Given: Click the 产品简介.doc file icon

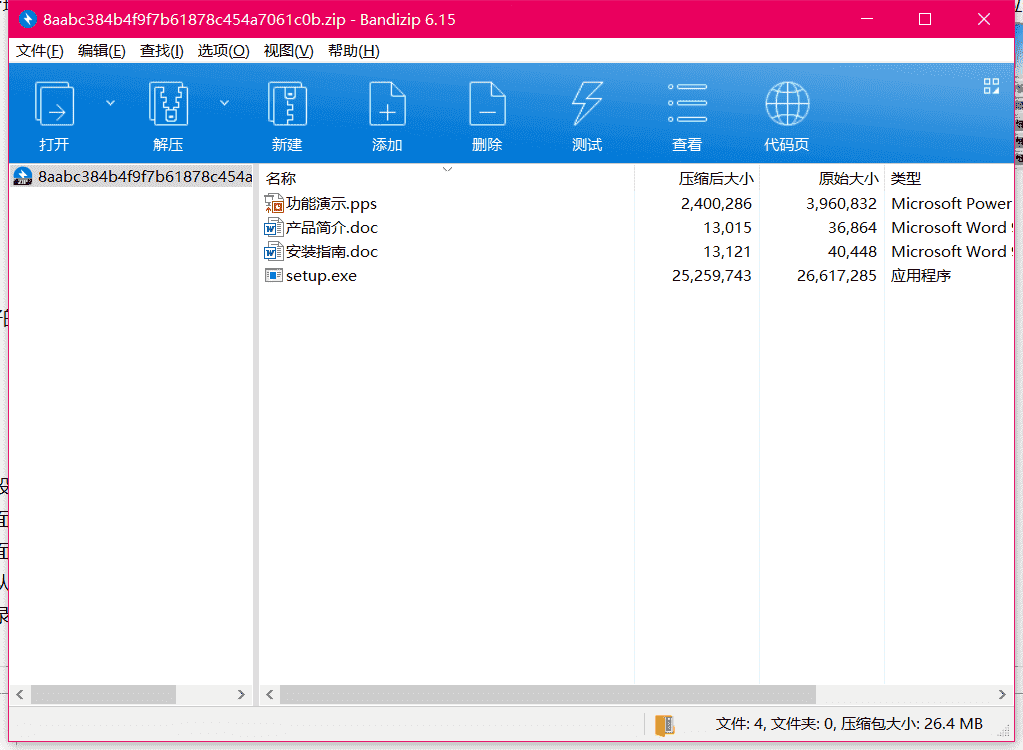Looking at the screenshot, I should click(273, 228).
